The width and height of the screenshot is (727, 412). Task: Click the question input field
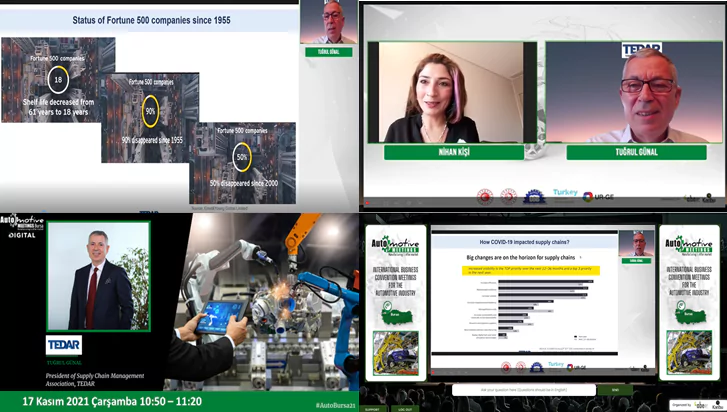pyautogui.click(x=524, y=390)
